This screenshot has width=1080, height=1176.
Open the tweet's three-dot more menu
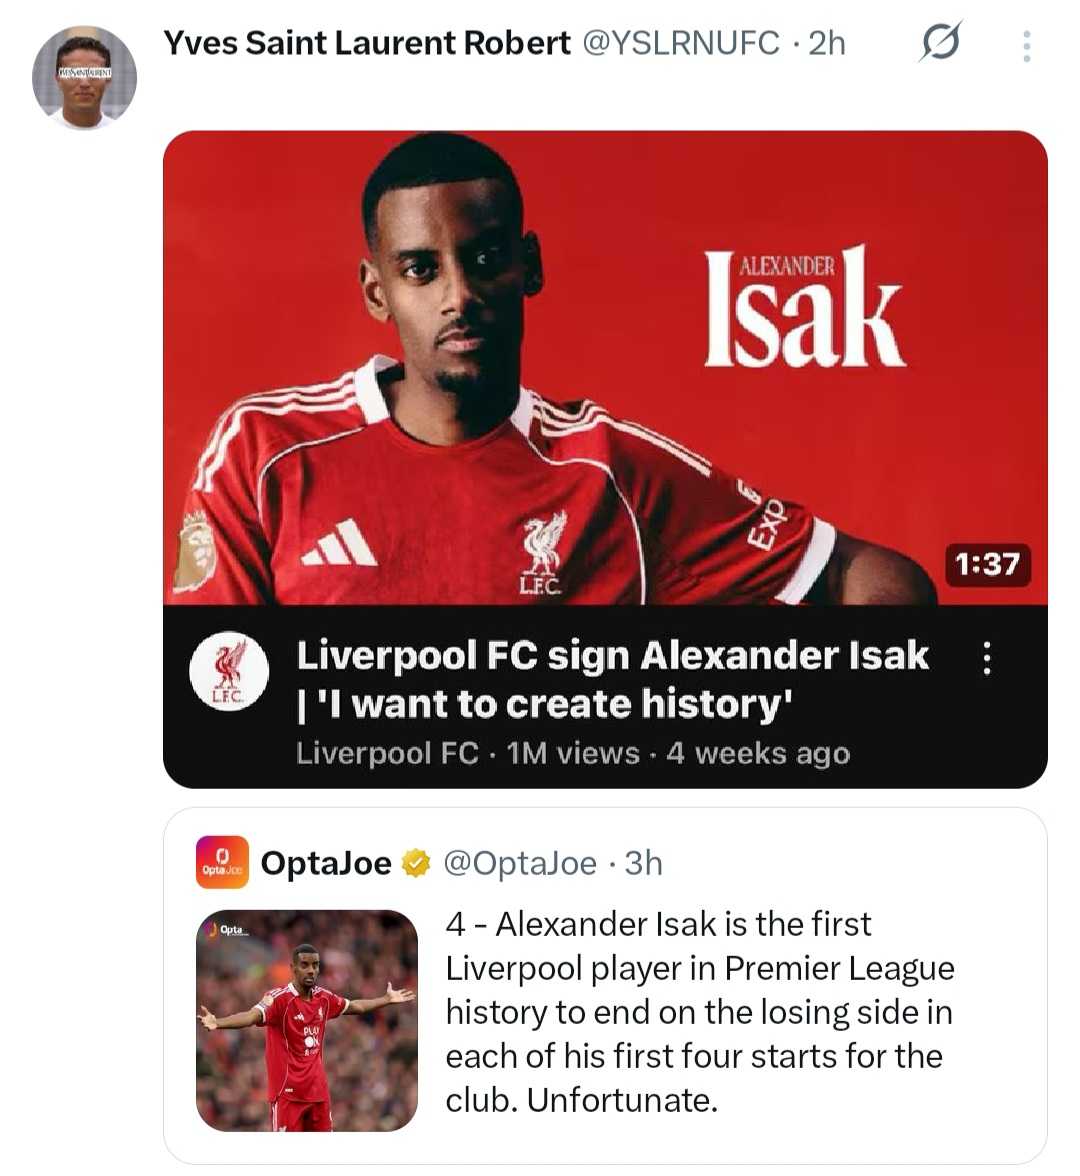point(1026,46)
